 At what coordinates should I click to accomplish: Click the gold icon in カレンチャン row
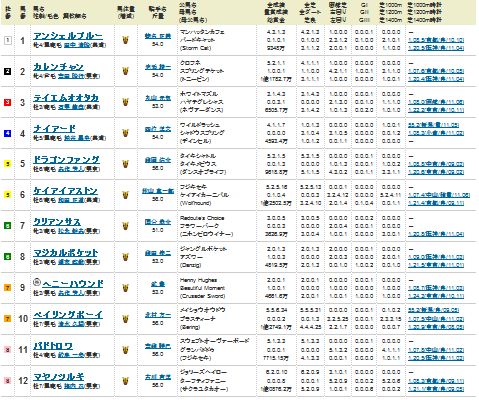125,71
